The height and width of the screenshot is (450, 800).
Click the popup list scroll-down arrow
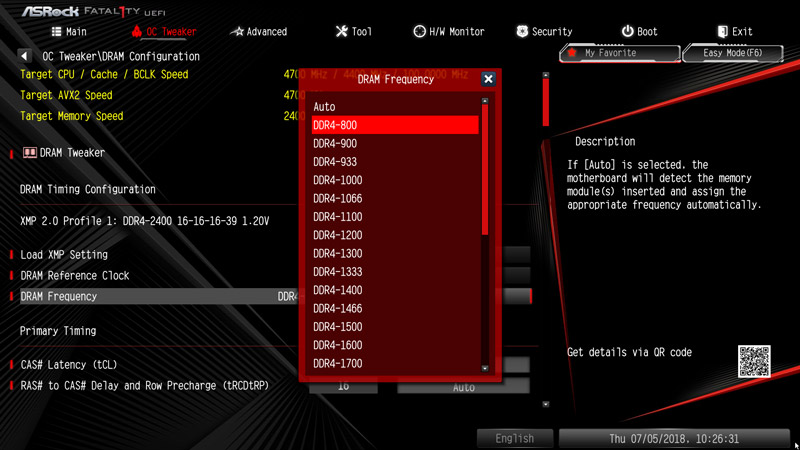point(485,368)
